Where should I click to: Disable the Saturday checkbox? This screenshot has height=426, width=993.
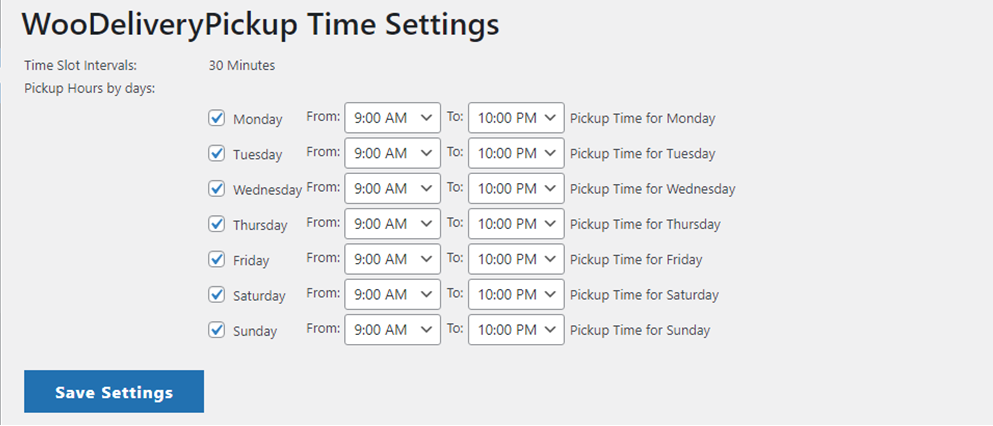[216, 294]
